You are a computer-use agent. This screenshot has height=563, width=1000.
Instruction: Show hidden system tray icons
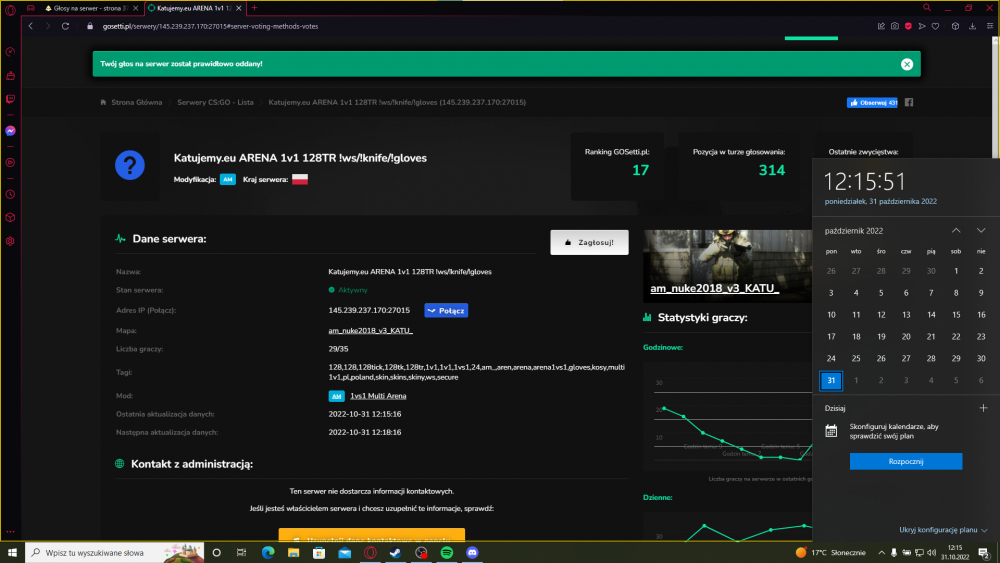tap(881, 553)
